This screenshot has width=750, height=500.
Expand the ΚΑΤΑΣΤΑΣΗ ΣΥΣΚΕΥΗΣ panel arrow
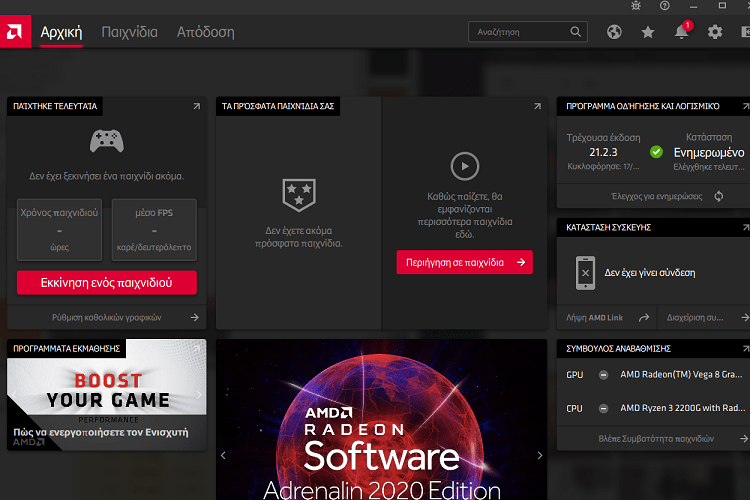pos(746,227)
